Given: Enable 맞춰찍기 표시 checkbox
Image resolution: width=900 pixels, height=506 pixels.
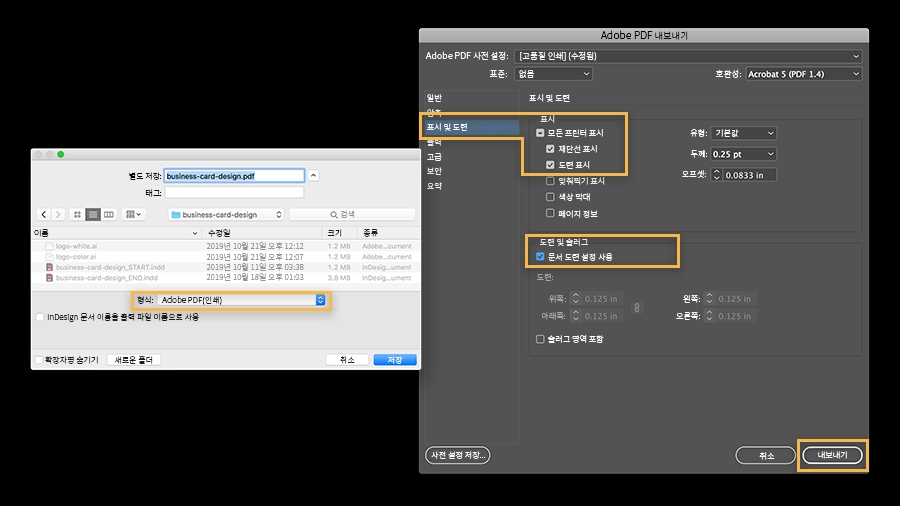Looking at the screenshot, I should tap(550, 181).
